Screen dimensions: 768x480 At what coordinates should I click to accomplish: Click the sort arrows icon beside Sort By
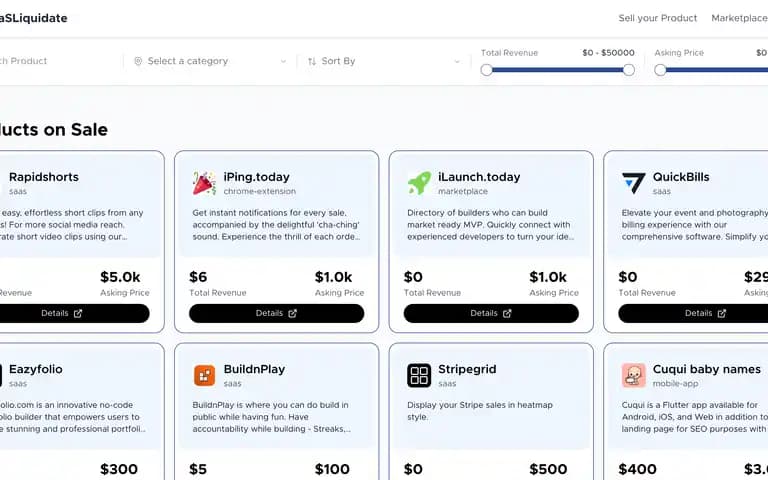point(312,61)
